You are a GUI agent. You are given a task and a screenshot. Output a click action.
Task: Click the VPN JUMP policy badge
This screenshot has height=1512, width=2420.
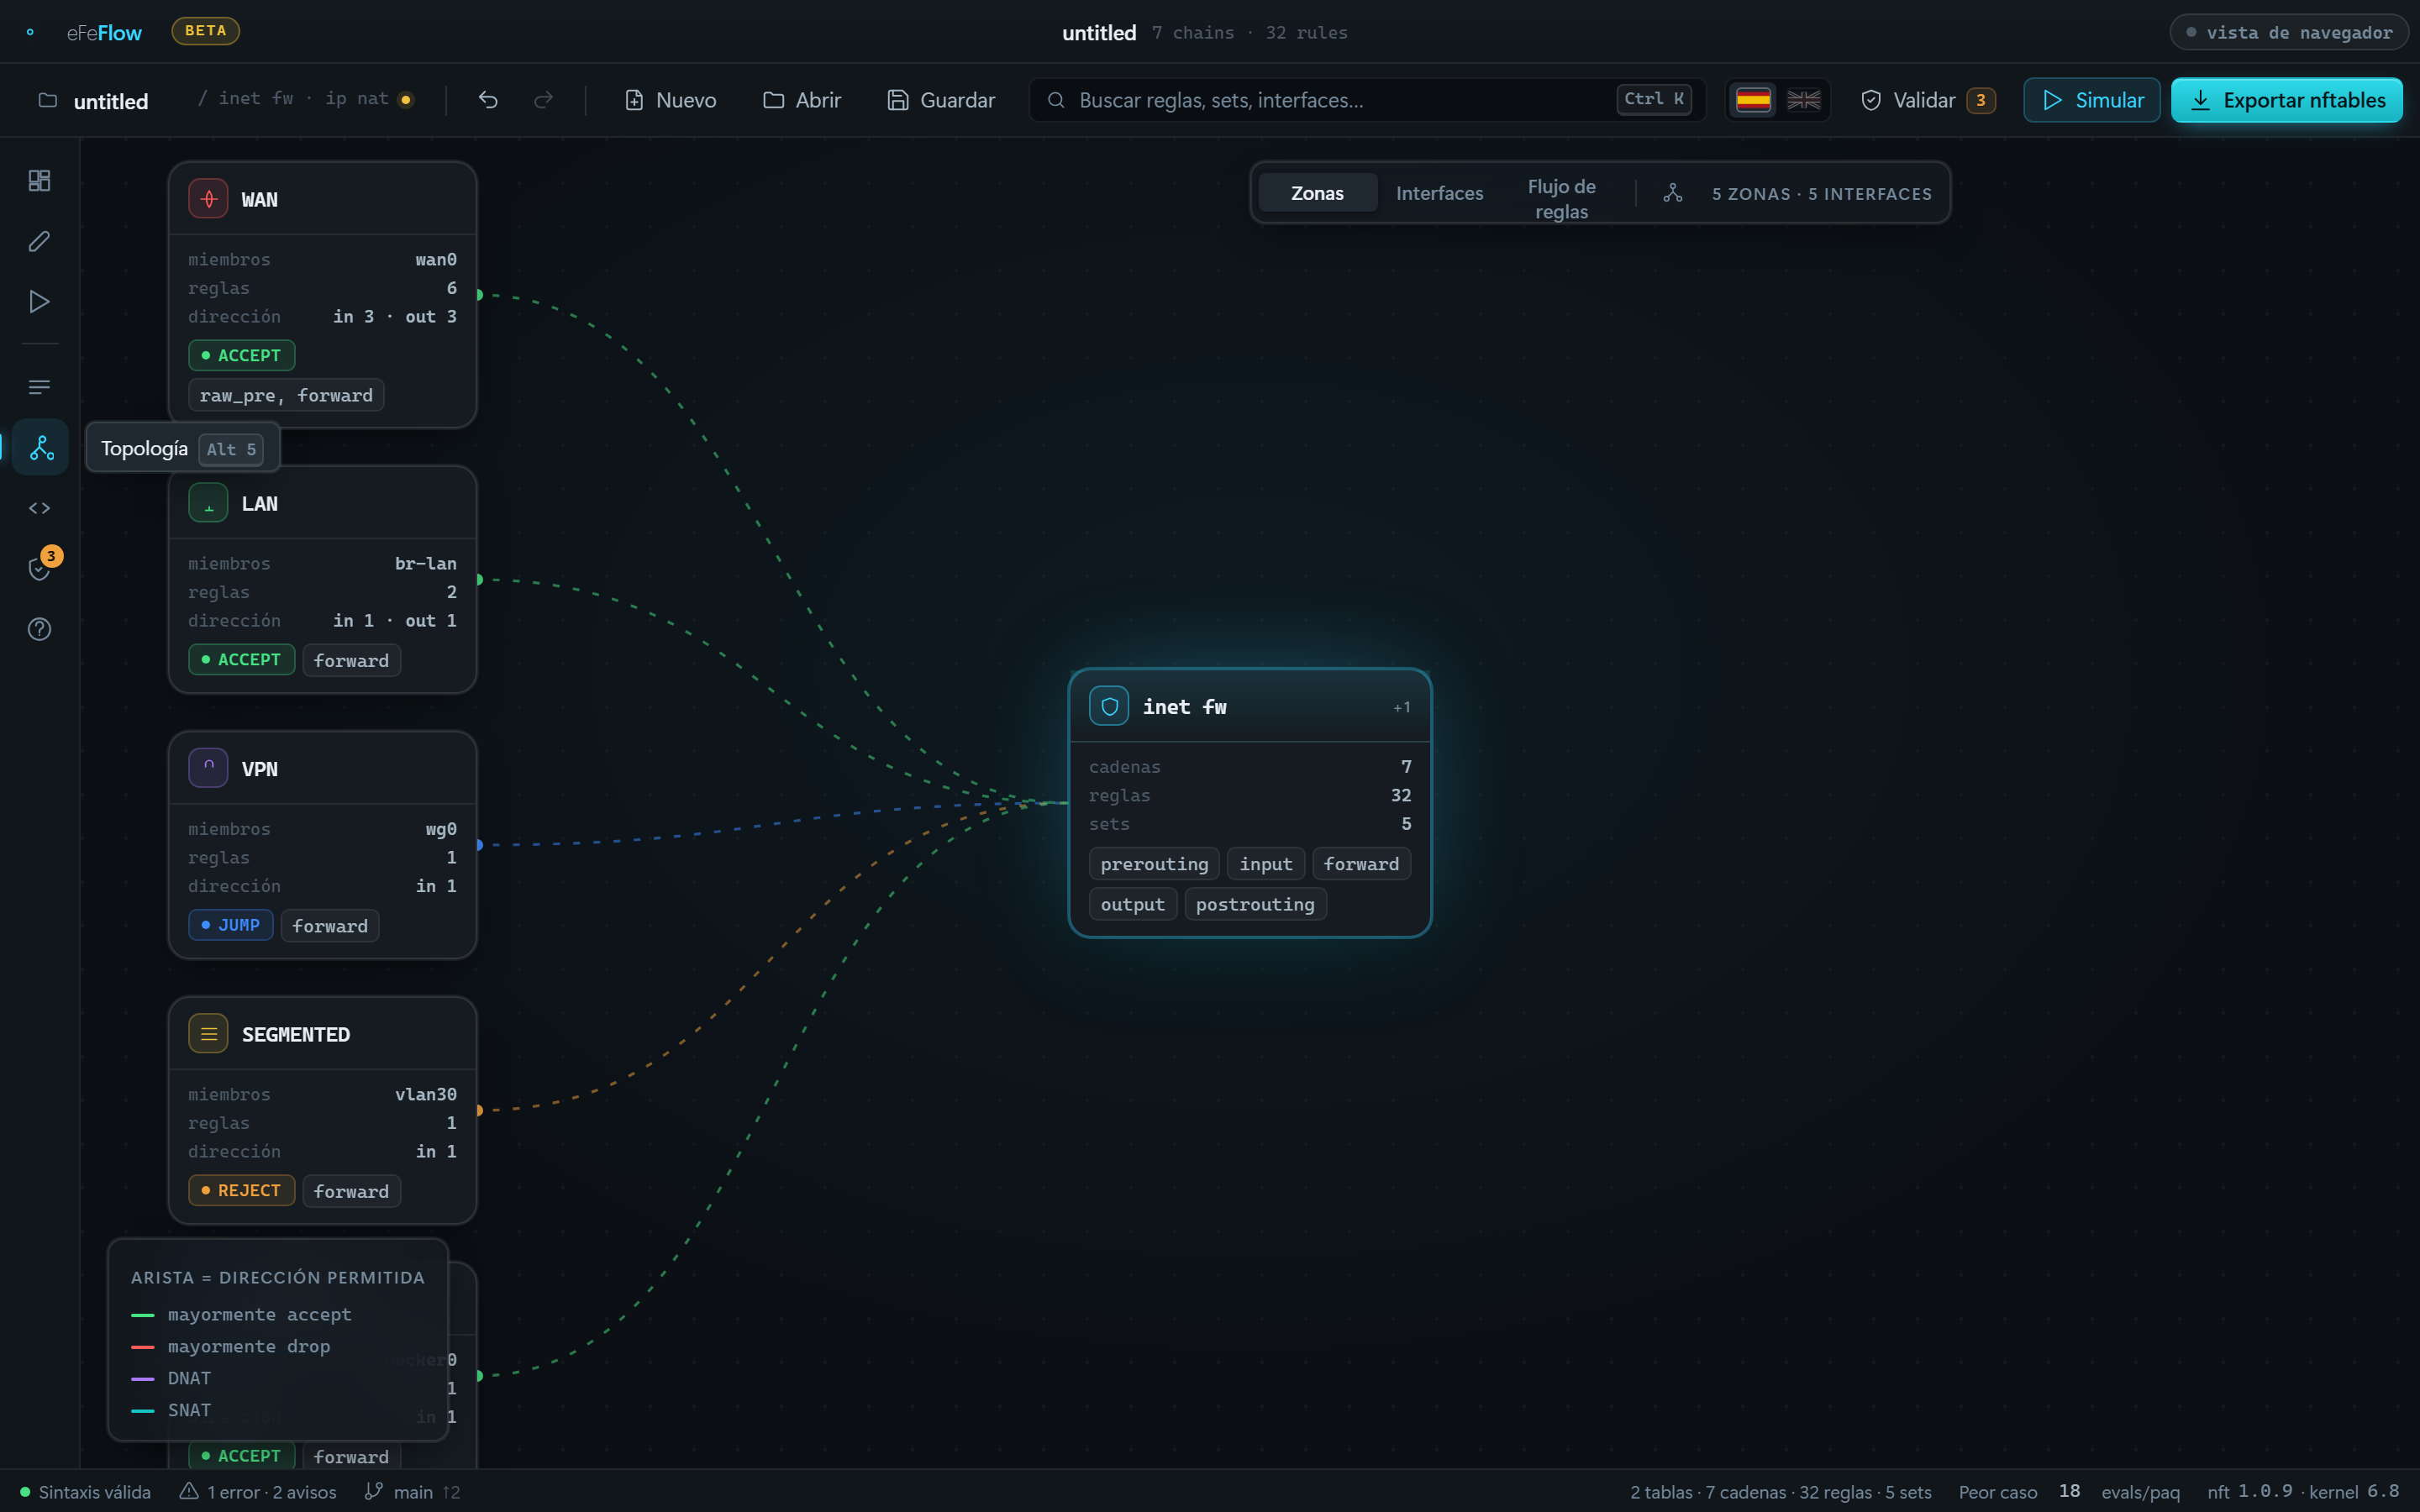point(230,925)
